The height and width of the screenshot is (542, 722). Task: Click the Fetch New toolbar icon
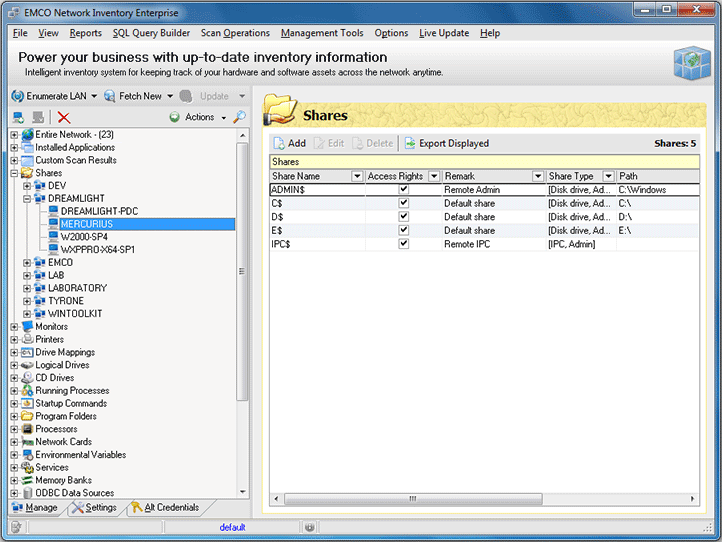(110, 96)
